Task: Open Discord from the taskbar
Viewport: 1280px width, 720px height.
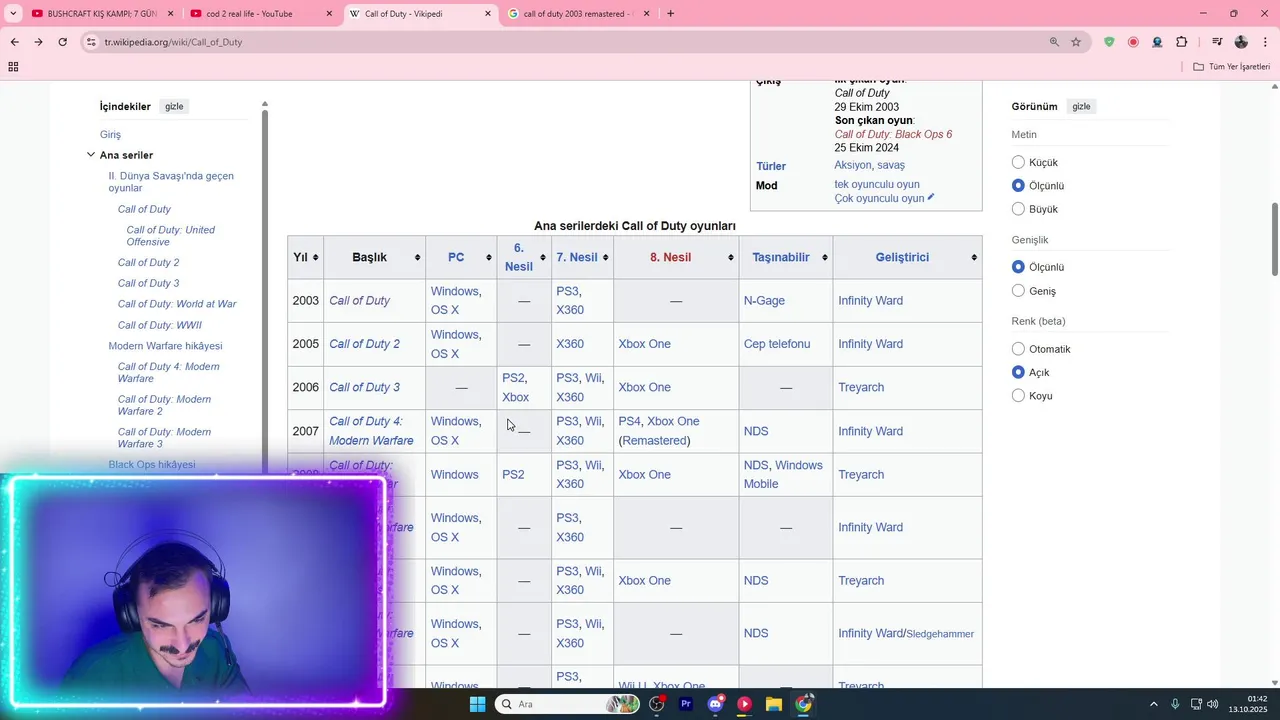Action: click(715, 704)
